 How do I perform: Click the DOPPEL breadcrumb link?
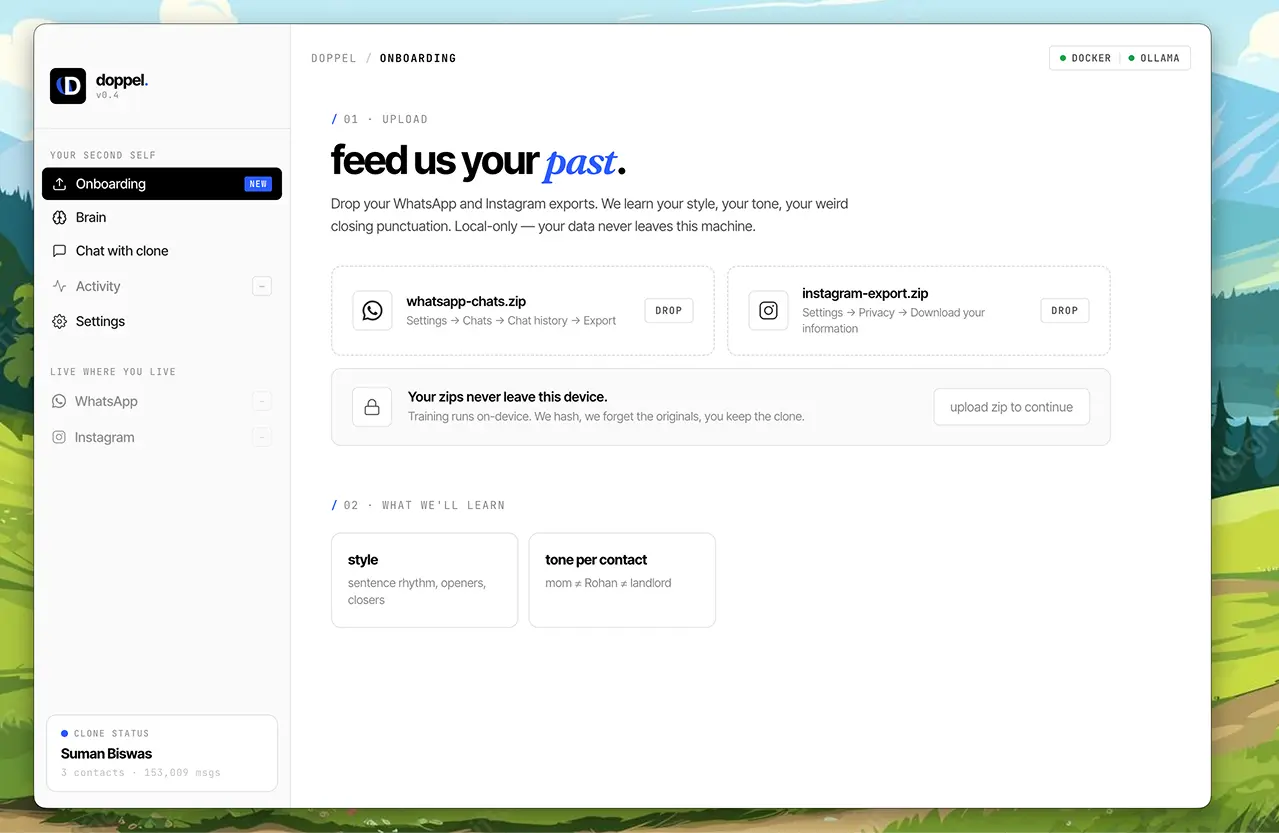(x=334, y=58)
